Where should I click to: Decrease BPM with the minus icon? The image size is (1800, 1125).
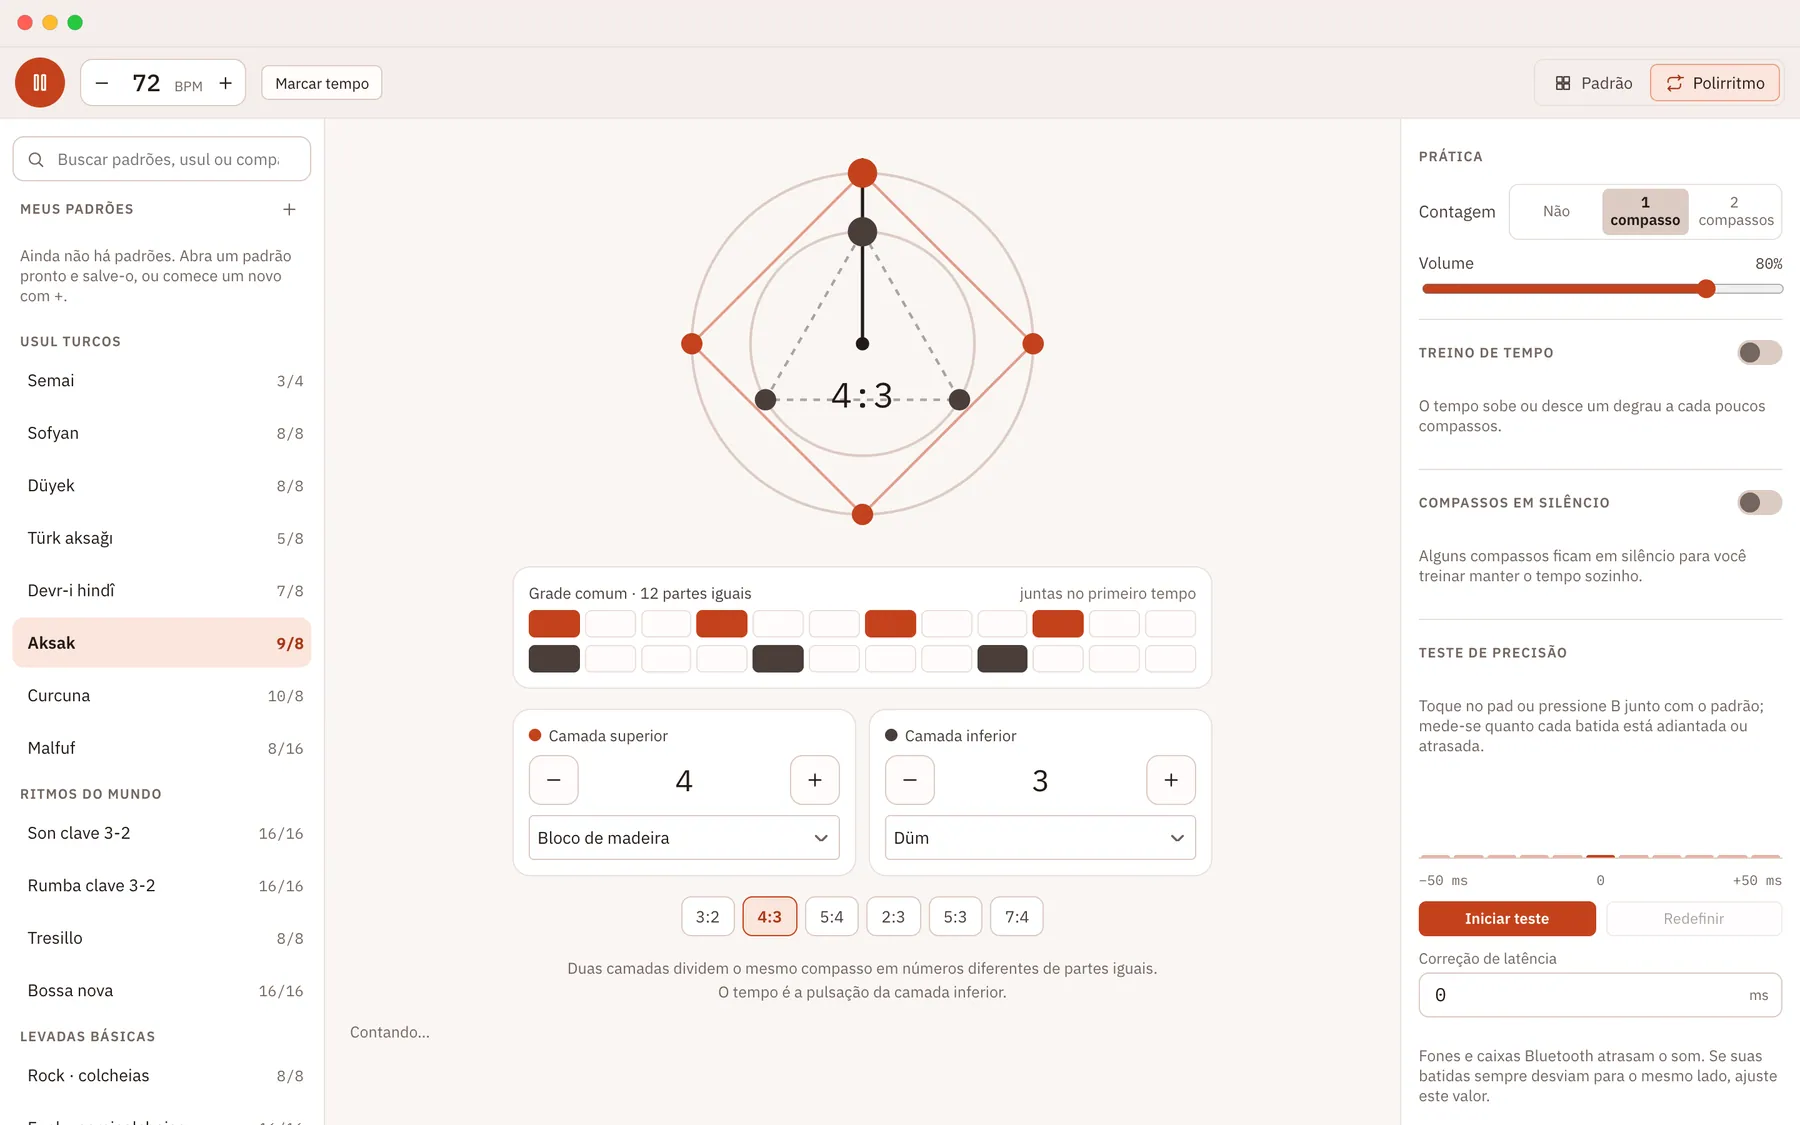(x=102, y=83)
